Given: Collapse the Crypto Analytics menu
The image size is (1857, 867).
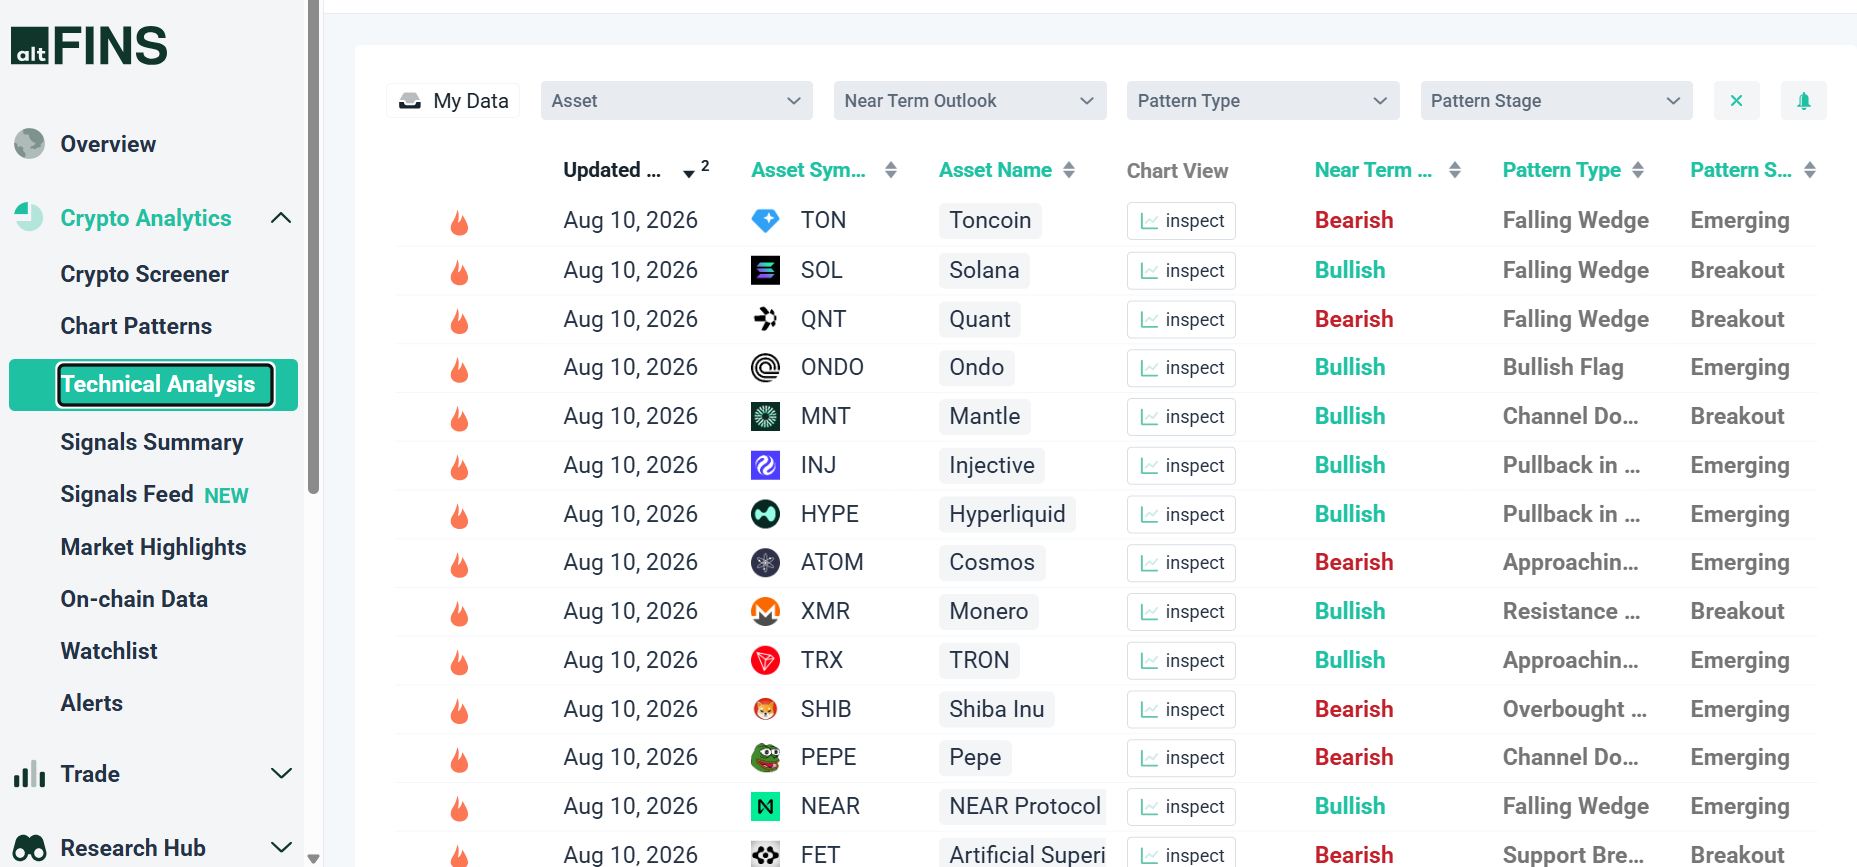Looking at the screenshot, I should 281,218.
